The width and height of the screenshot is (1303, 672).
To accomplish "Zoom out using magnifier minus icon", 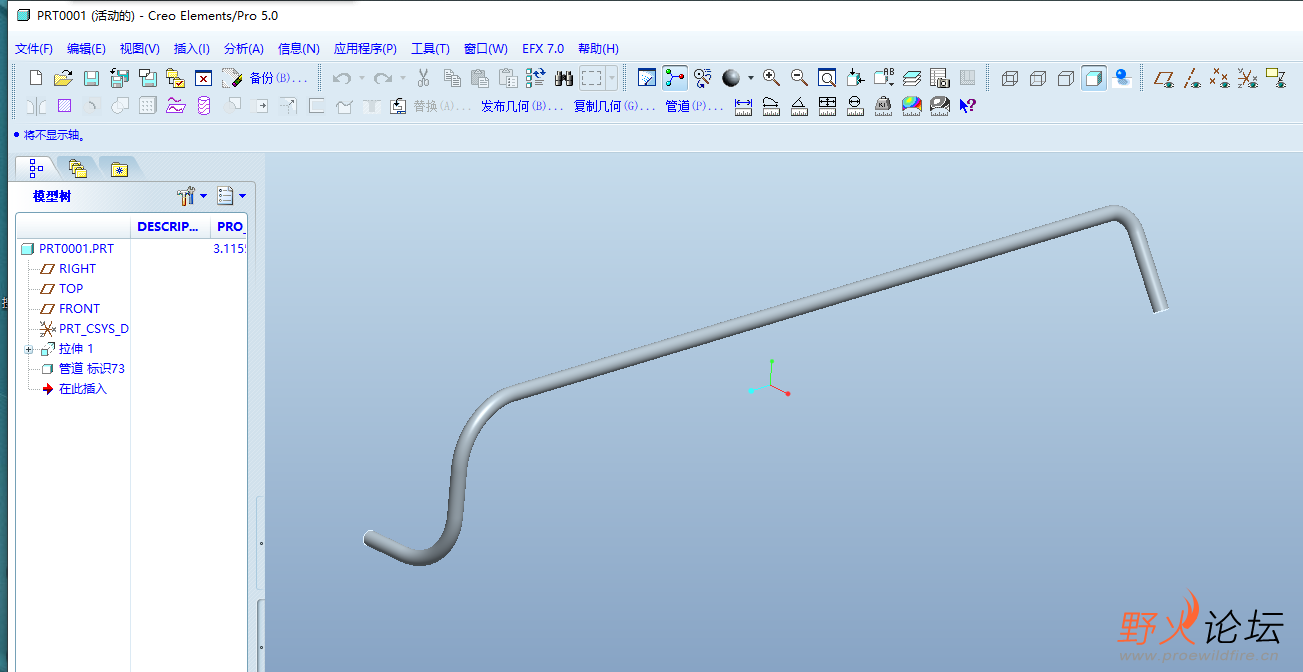I will coord(799,78).
